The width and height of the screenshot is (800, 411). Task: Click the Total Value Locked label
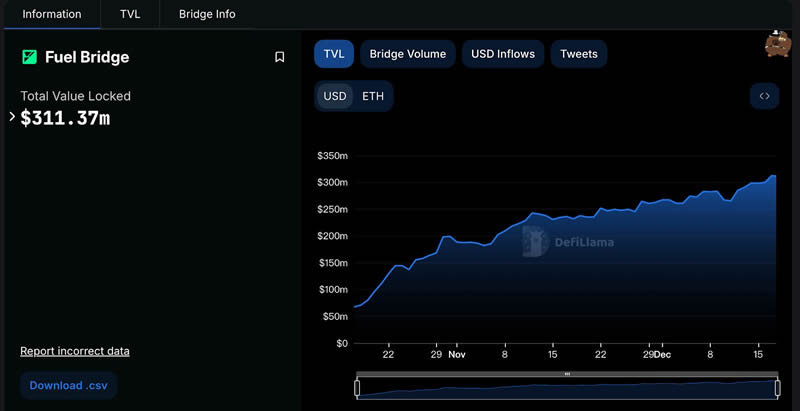click(76, 96)
